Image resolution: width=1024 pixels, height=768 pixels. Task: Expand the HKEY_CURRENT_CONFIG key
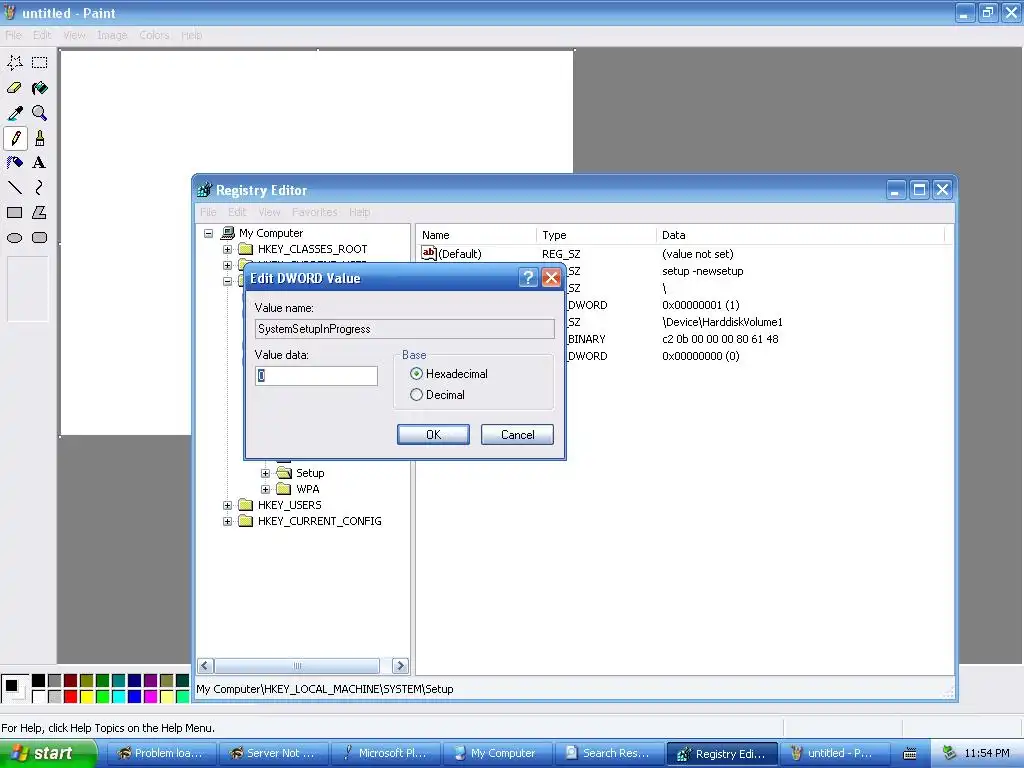click(x=227, y=521)
